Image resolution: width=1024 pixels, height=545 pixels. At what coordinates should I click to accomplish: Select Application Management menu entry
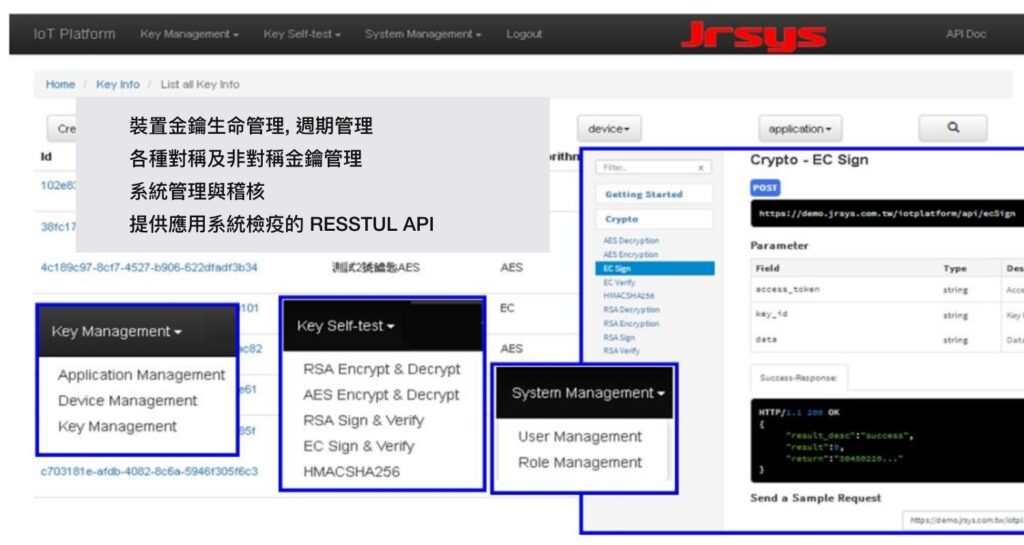(x=141, y=375)
